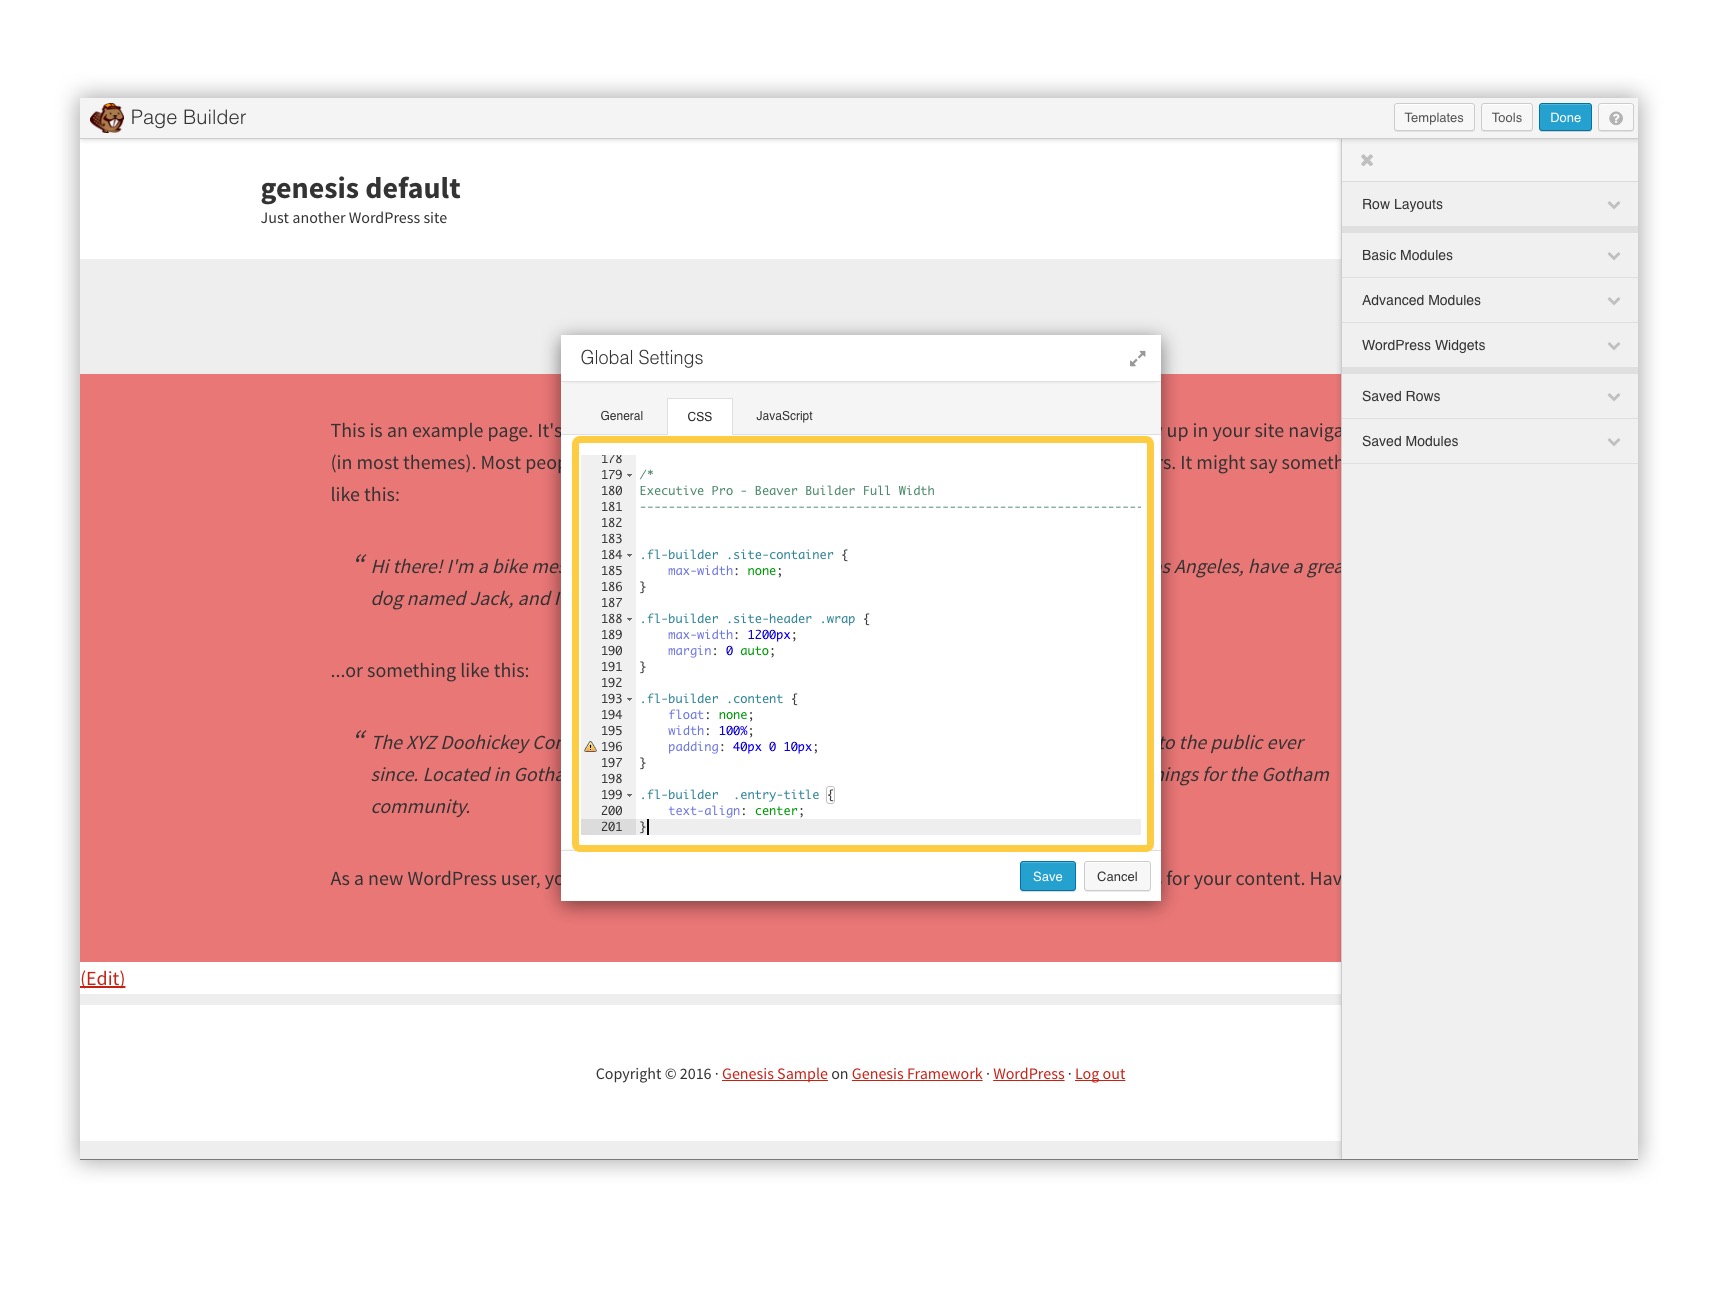Collapse the code fold at line 199

point(630,795)
